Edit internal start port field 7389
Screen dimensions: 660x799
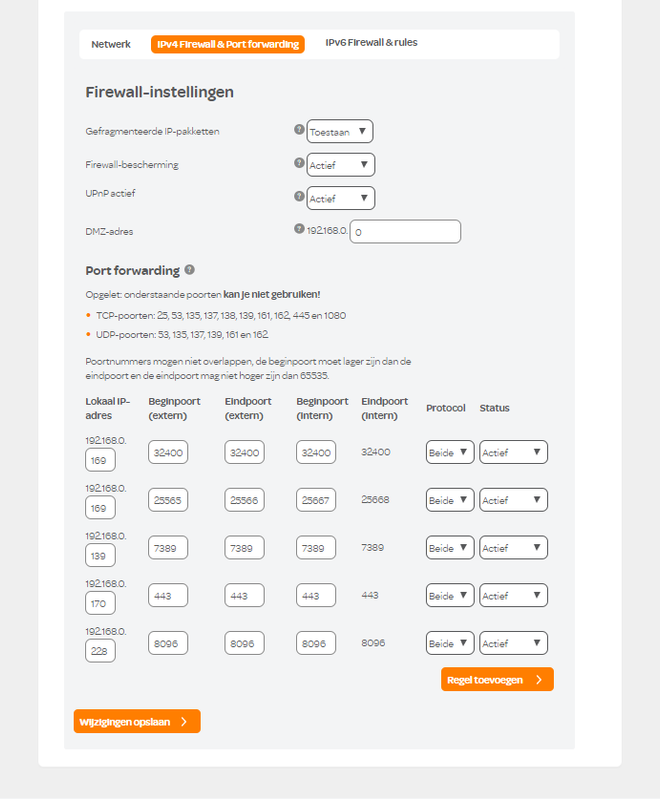(x=316, y=548)
